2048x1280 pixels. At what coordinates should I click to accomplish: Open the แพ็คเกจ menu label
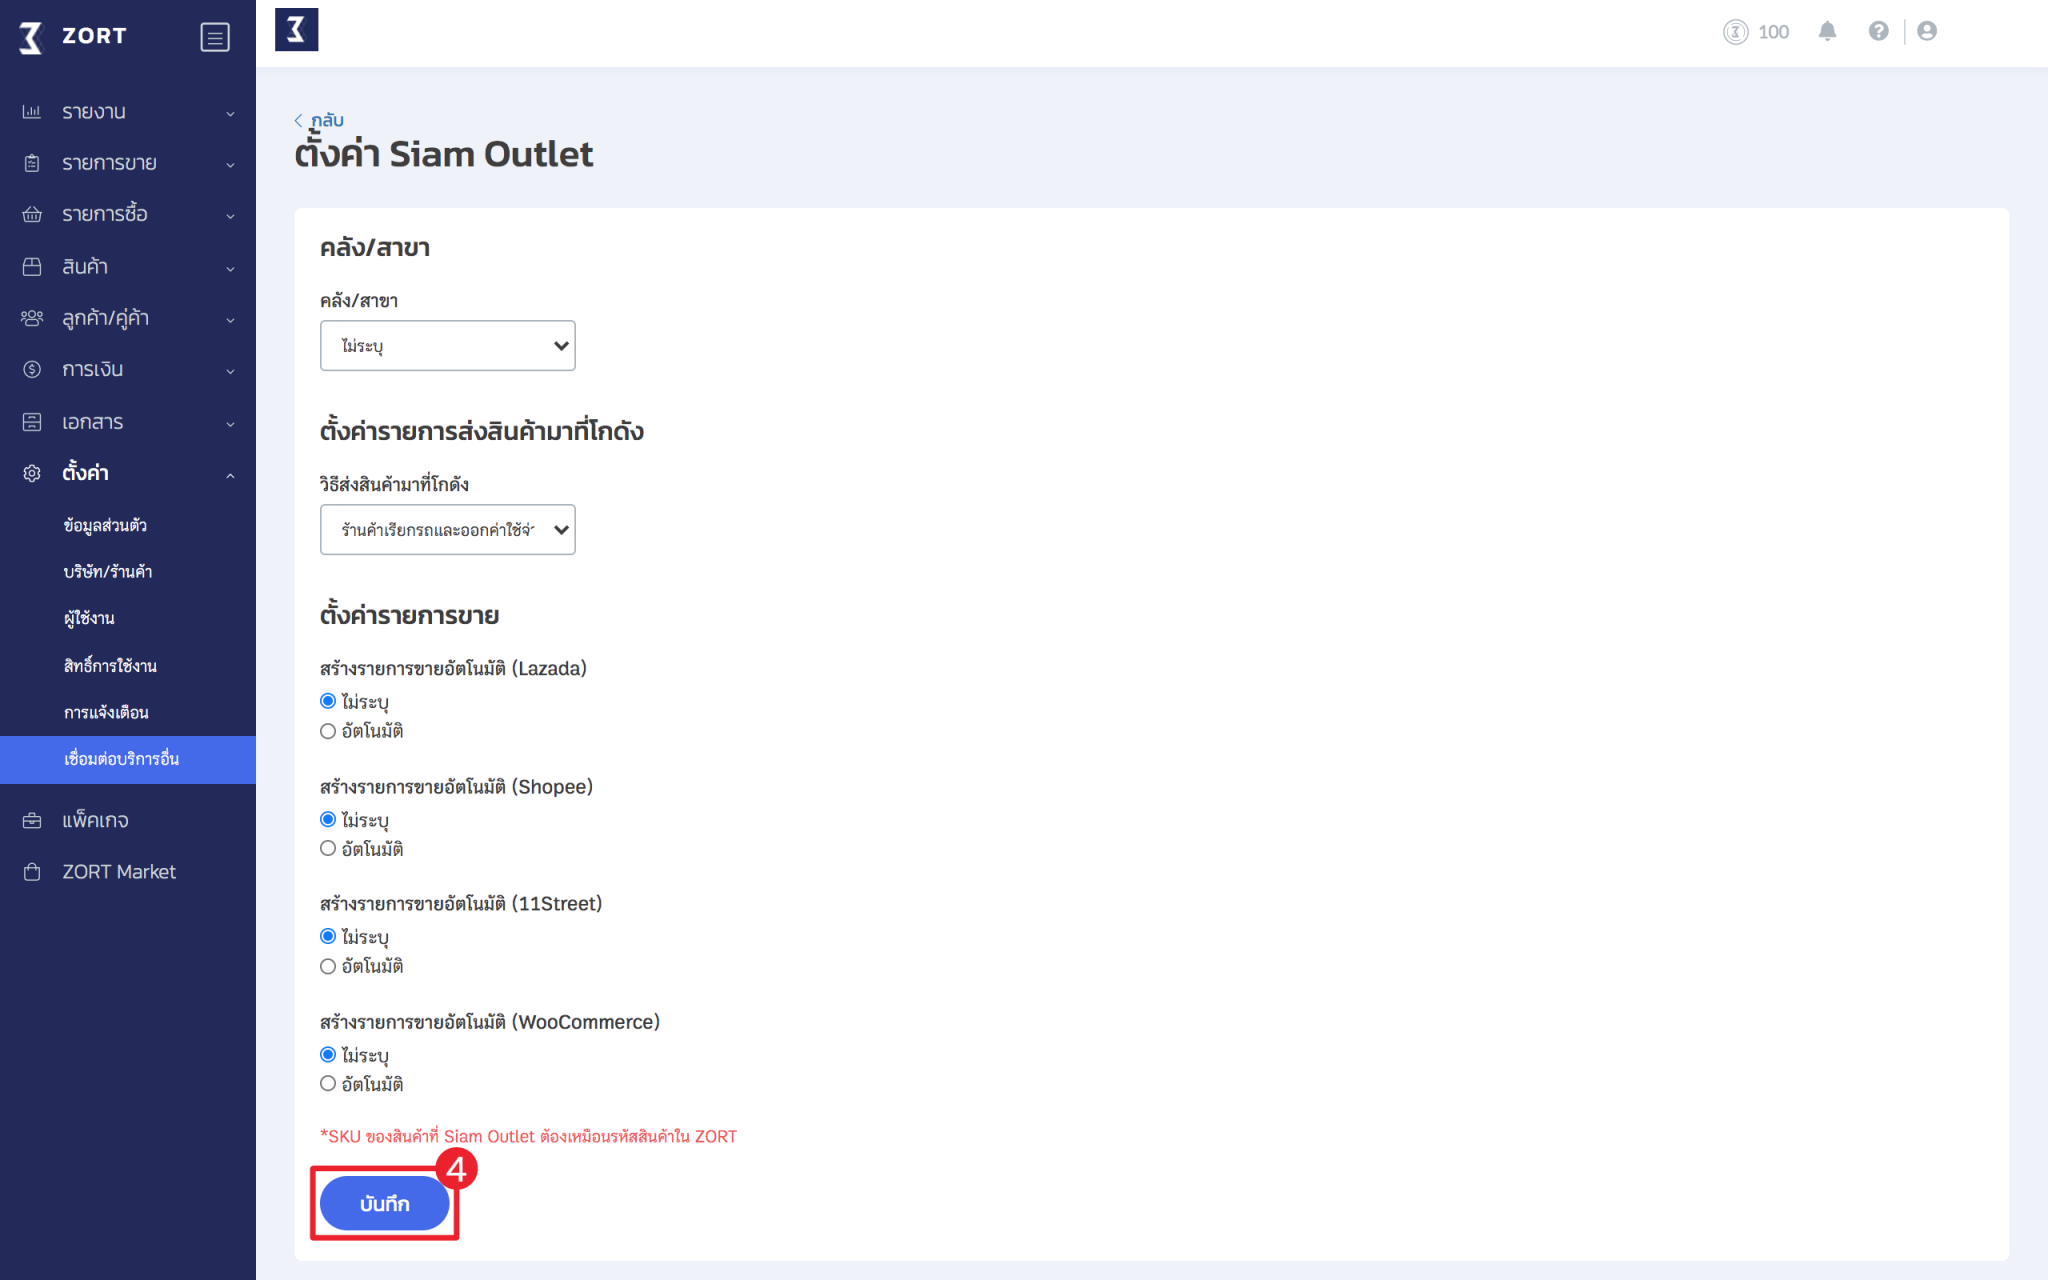(x=95, y=821)
